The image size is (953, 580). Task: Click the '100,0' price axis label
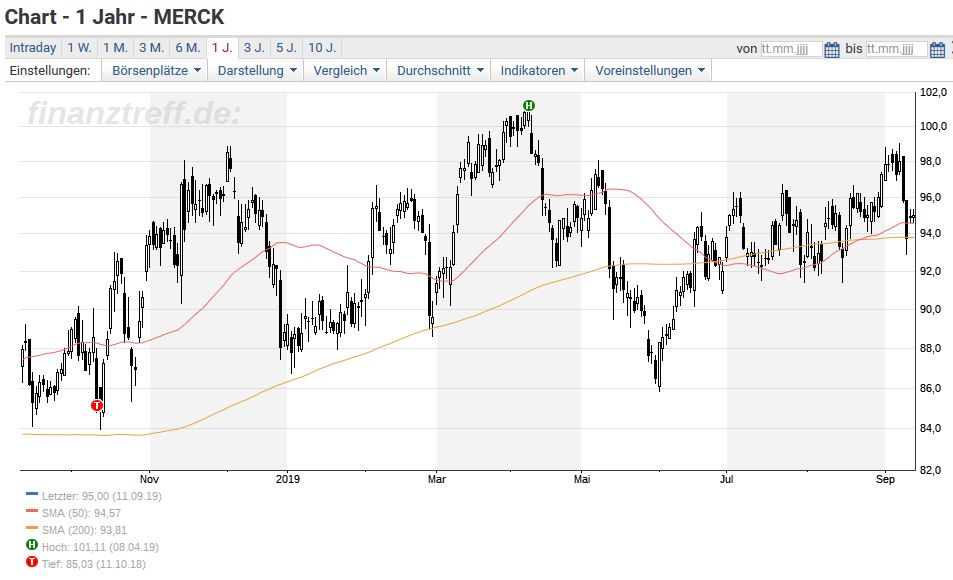click(934, 126)
